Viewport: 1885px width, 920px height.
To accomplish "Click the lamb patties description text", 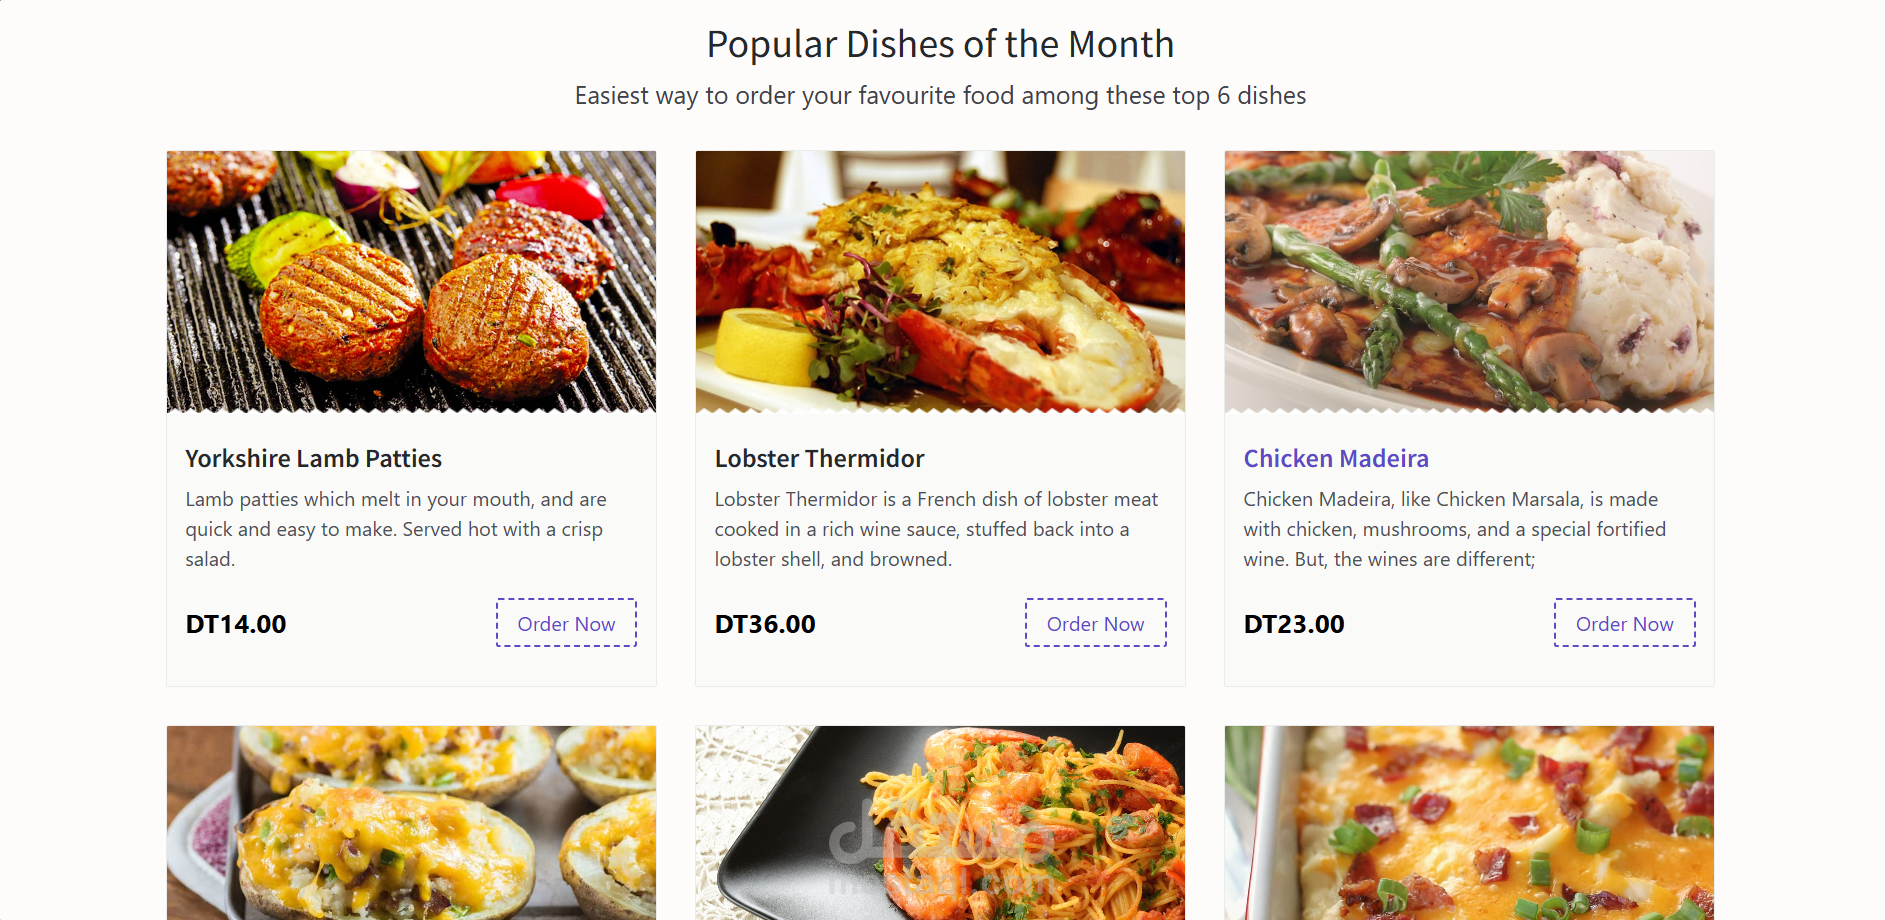I will [x=396, y=529].
